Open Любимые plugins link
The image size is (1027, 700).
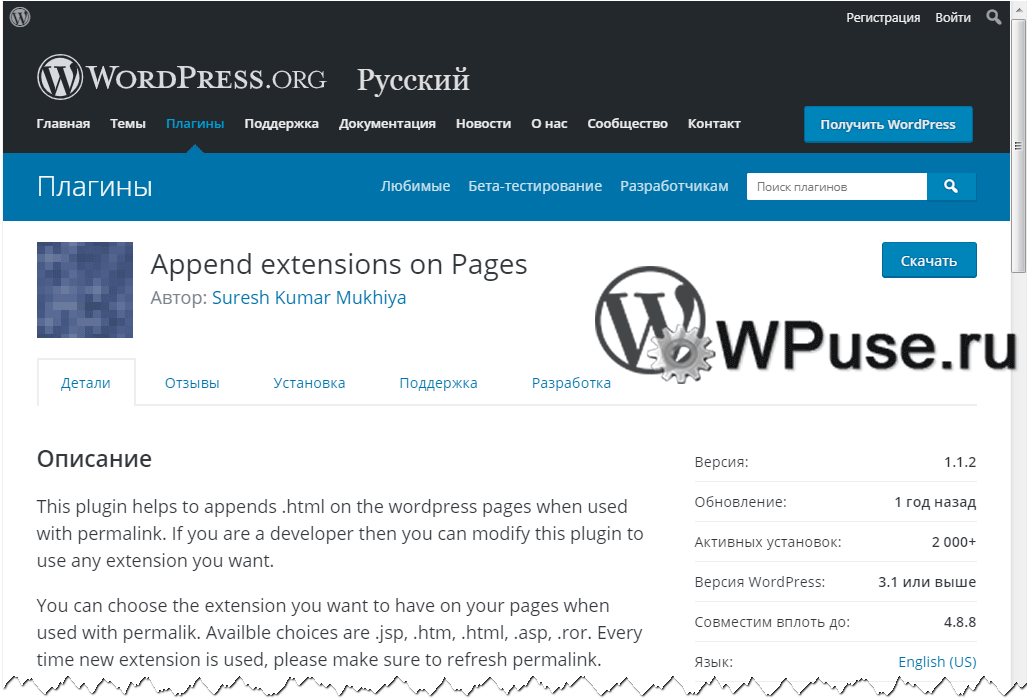point(415,186)
